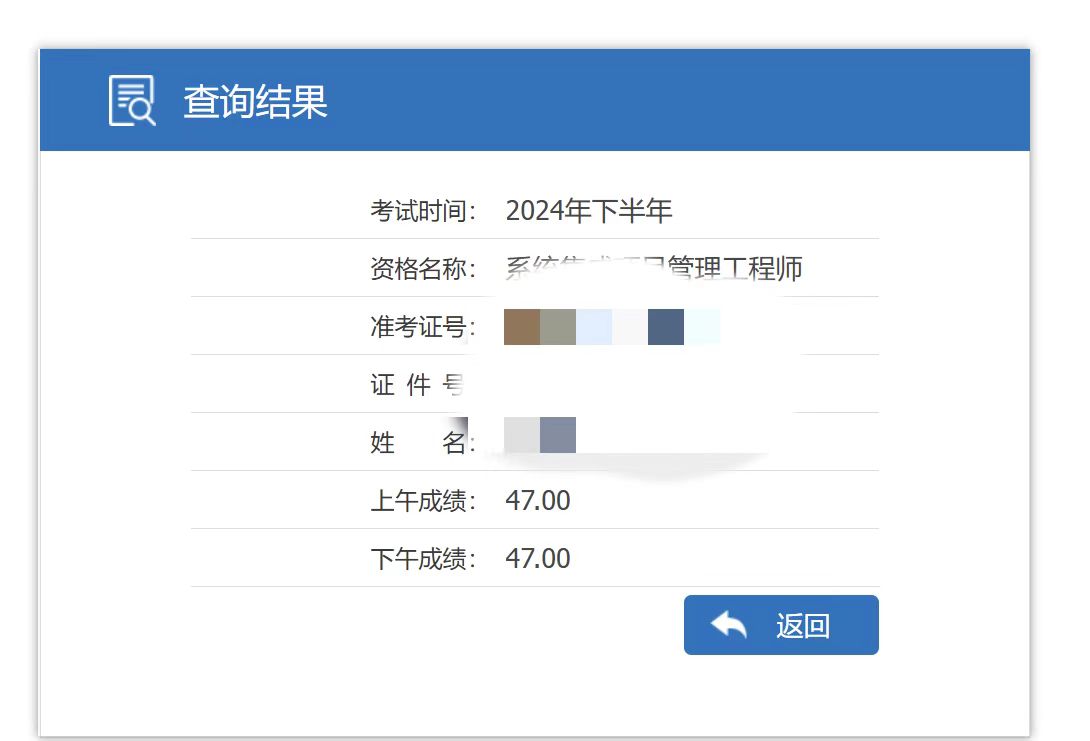Viewport: 1090px width, 741px height.
Task: Click the 上午成绩 label
Action: [423, 500]
